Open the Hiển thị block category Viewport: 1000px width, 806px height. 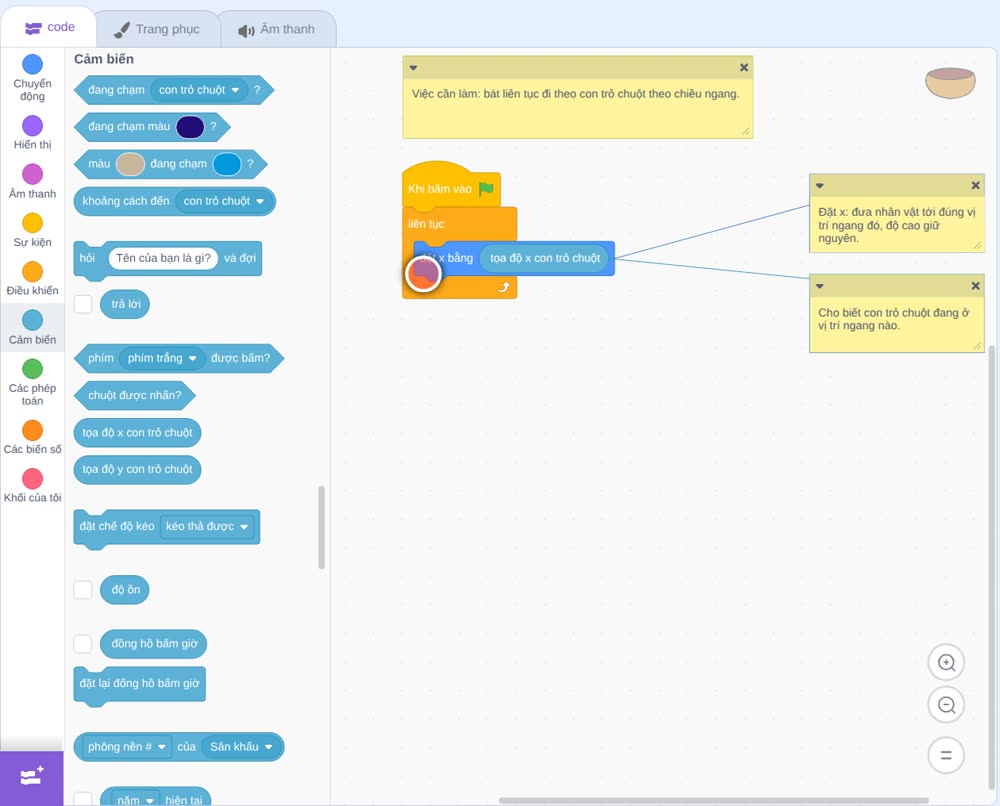tap(32, 132)
